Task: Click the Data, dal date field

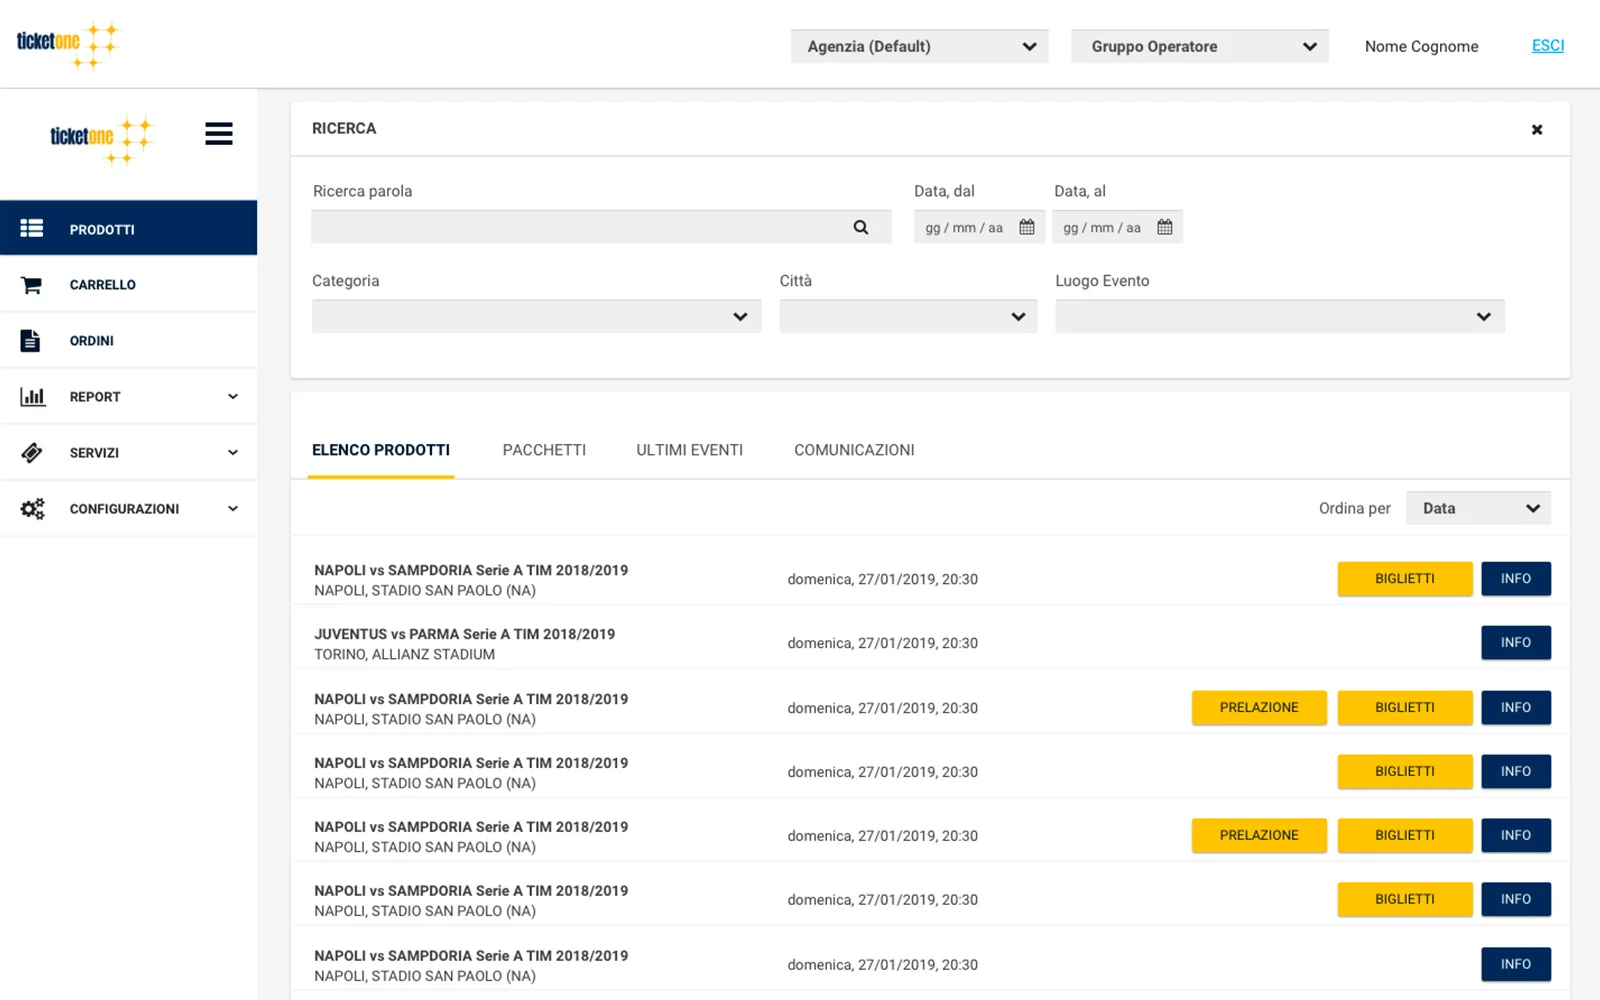Action: pos(979,227)
